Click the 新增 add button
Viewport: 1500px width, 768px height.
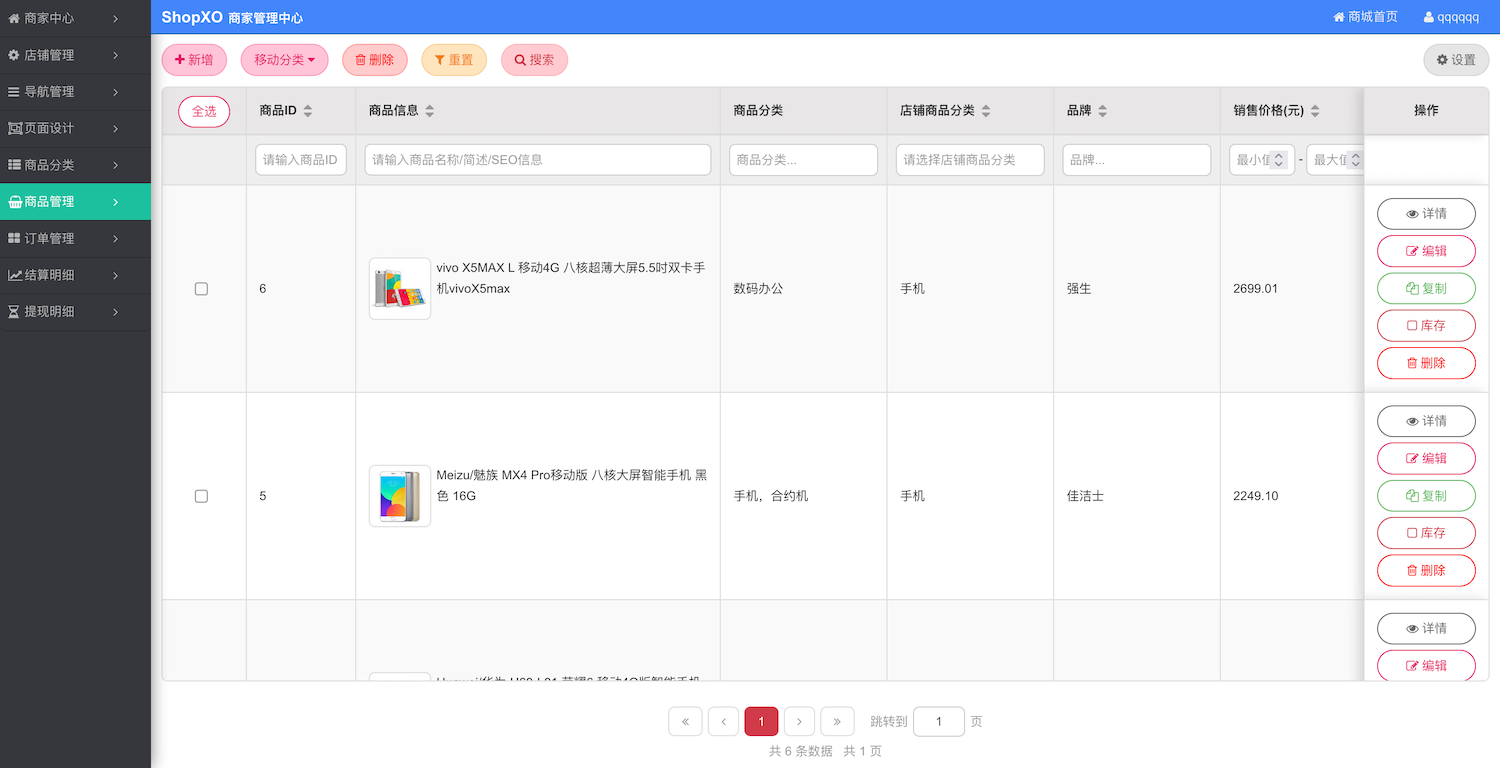point(194,60)
